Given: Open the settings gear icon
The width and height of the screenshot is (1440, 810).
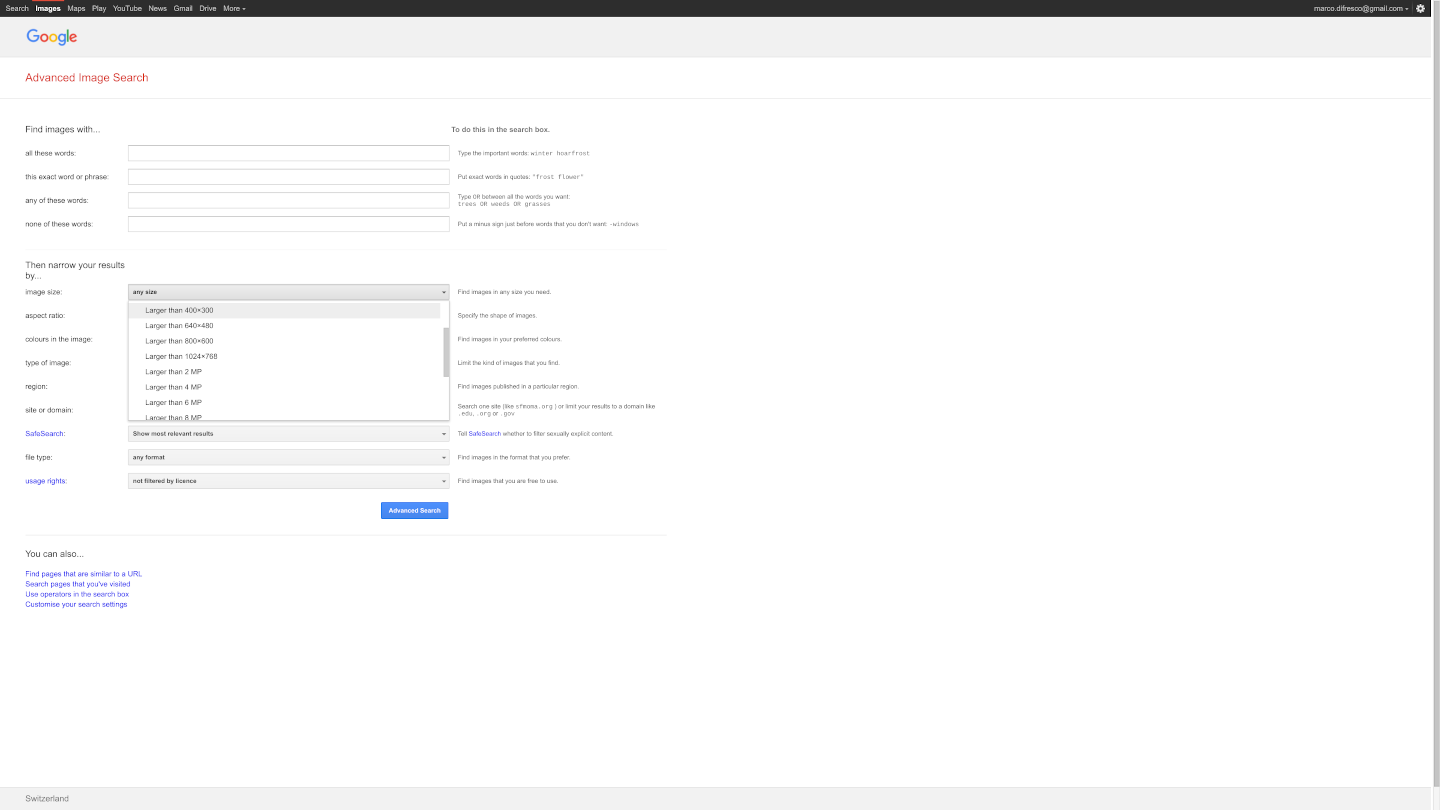Looking at the screenshot, I should (x=1420, y=8).
